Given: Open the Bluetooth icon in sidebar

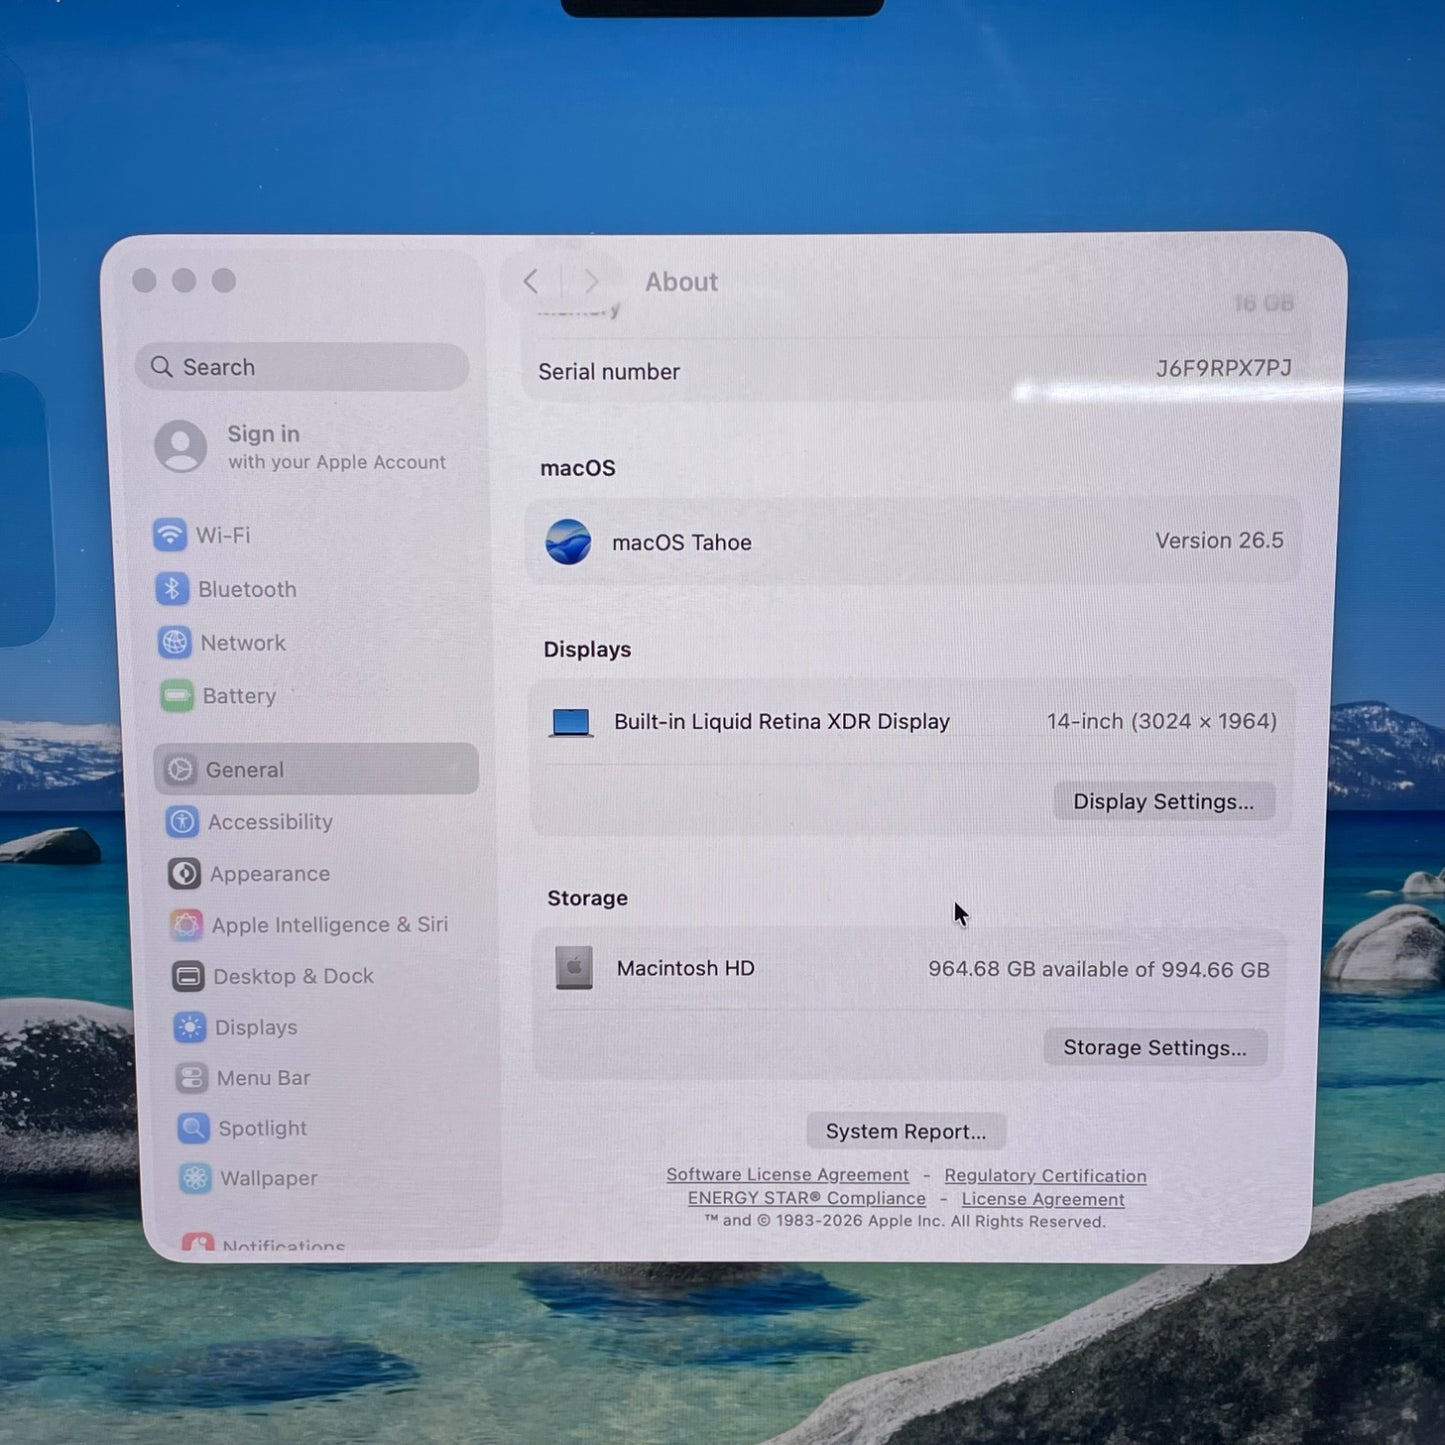Looking at the screenshot, I should pyautogui.click(x=172, y=589).
